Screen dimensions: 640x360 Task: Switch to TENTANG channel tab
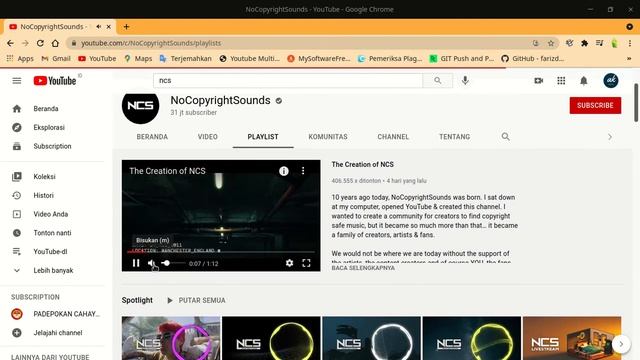[454, 137]
